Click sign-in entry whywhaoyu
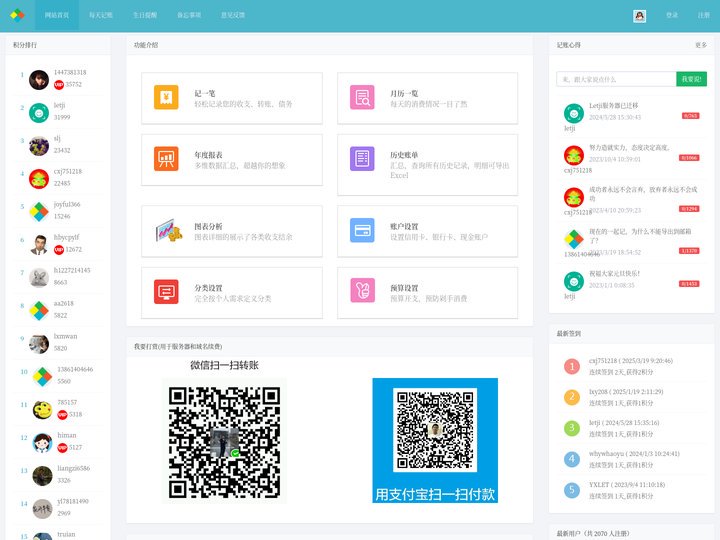 coord(634,459)
